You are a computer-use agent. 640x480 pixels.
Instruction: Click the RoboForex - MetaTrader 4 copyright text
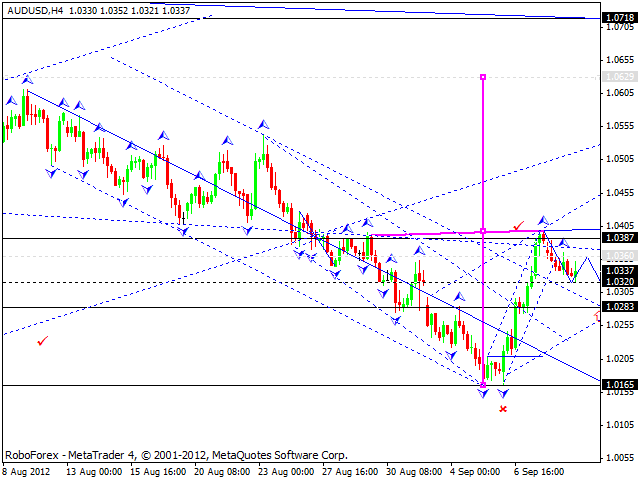[176, 455]
